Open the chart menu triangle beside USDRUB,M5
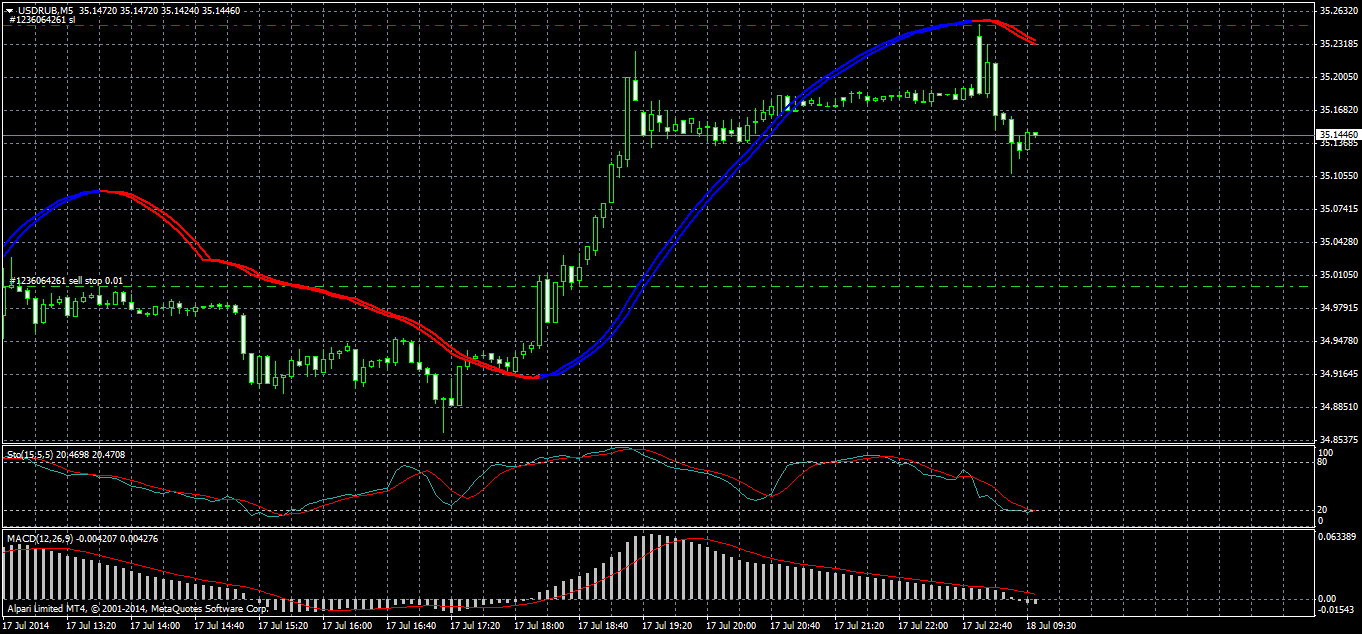This screenshot has width=1362, height=634. [x=8, y=10]
